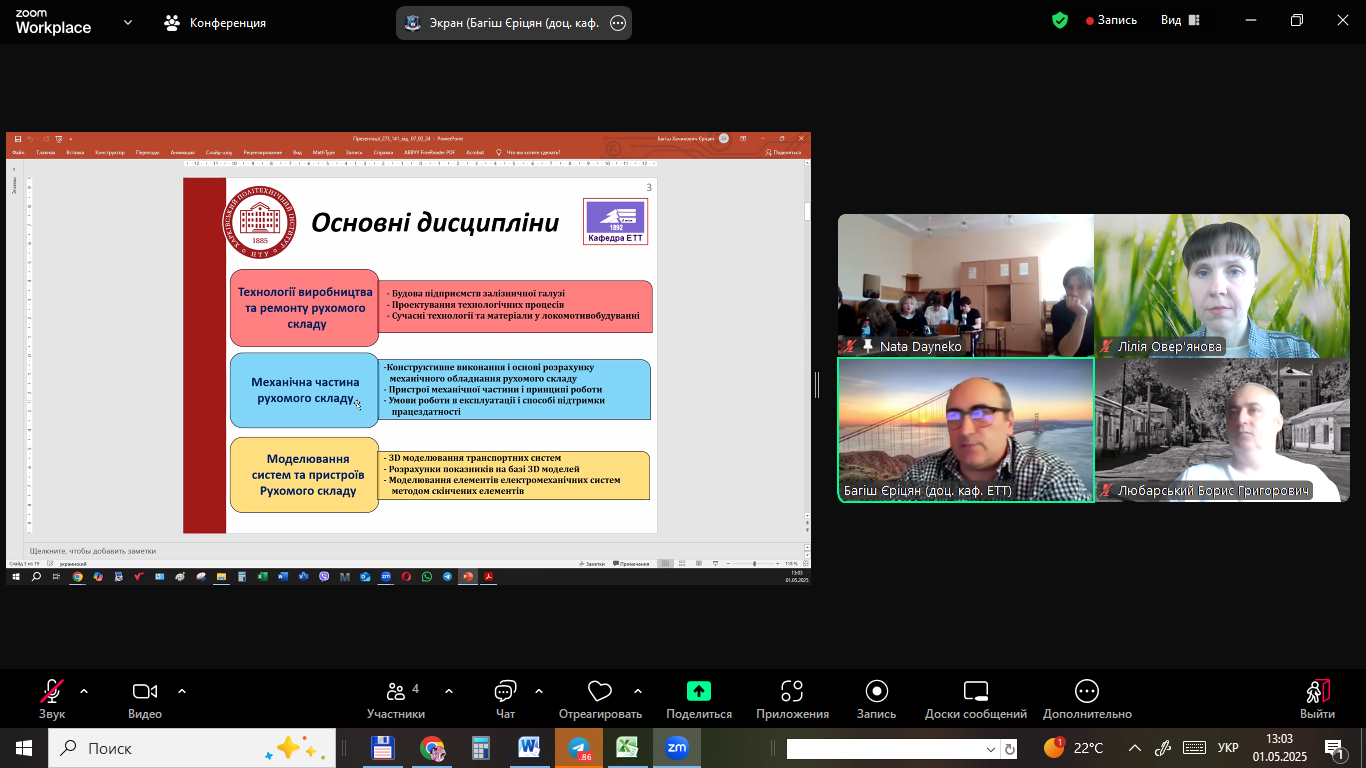This screenshot has height=768, width=1366.
Task: Switch to the Конференция tab
Action: [x=215, y=22]
